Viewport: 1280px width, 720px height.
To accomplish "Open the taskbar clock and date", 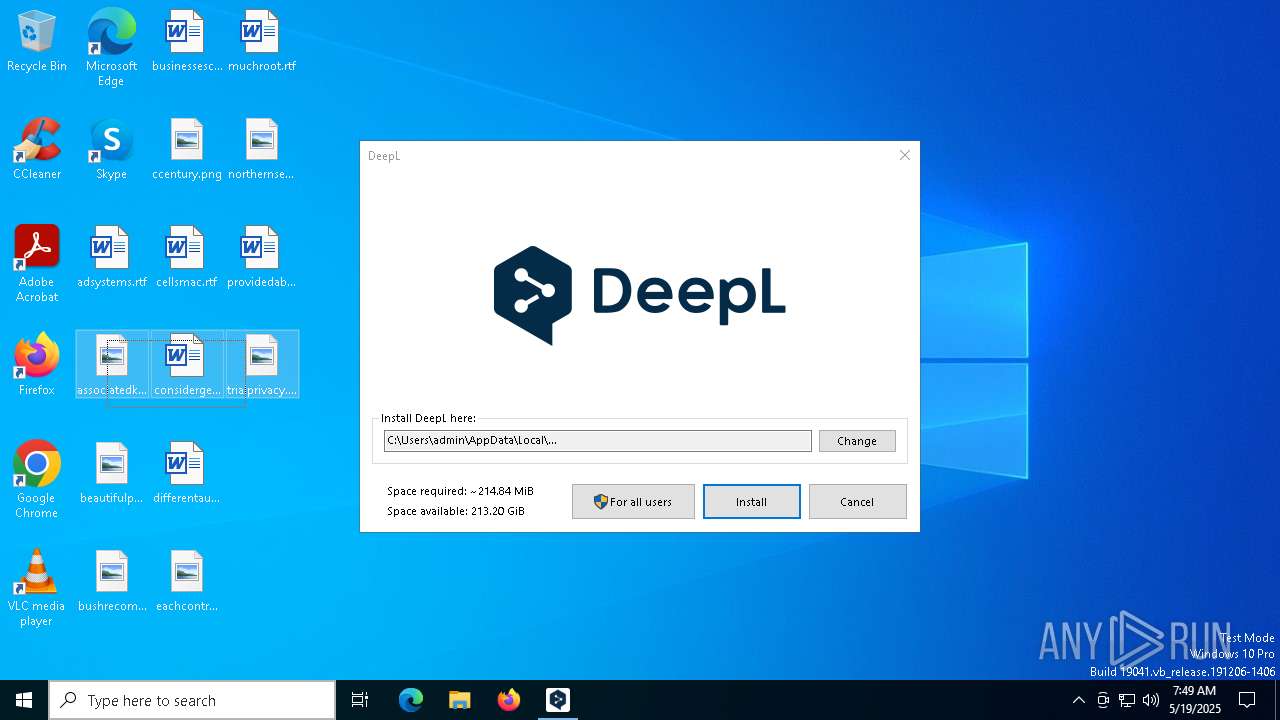I will coord(1194,700).
